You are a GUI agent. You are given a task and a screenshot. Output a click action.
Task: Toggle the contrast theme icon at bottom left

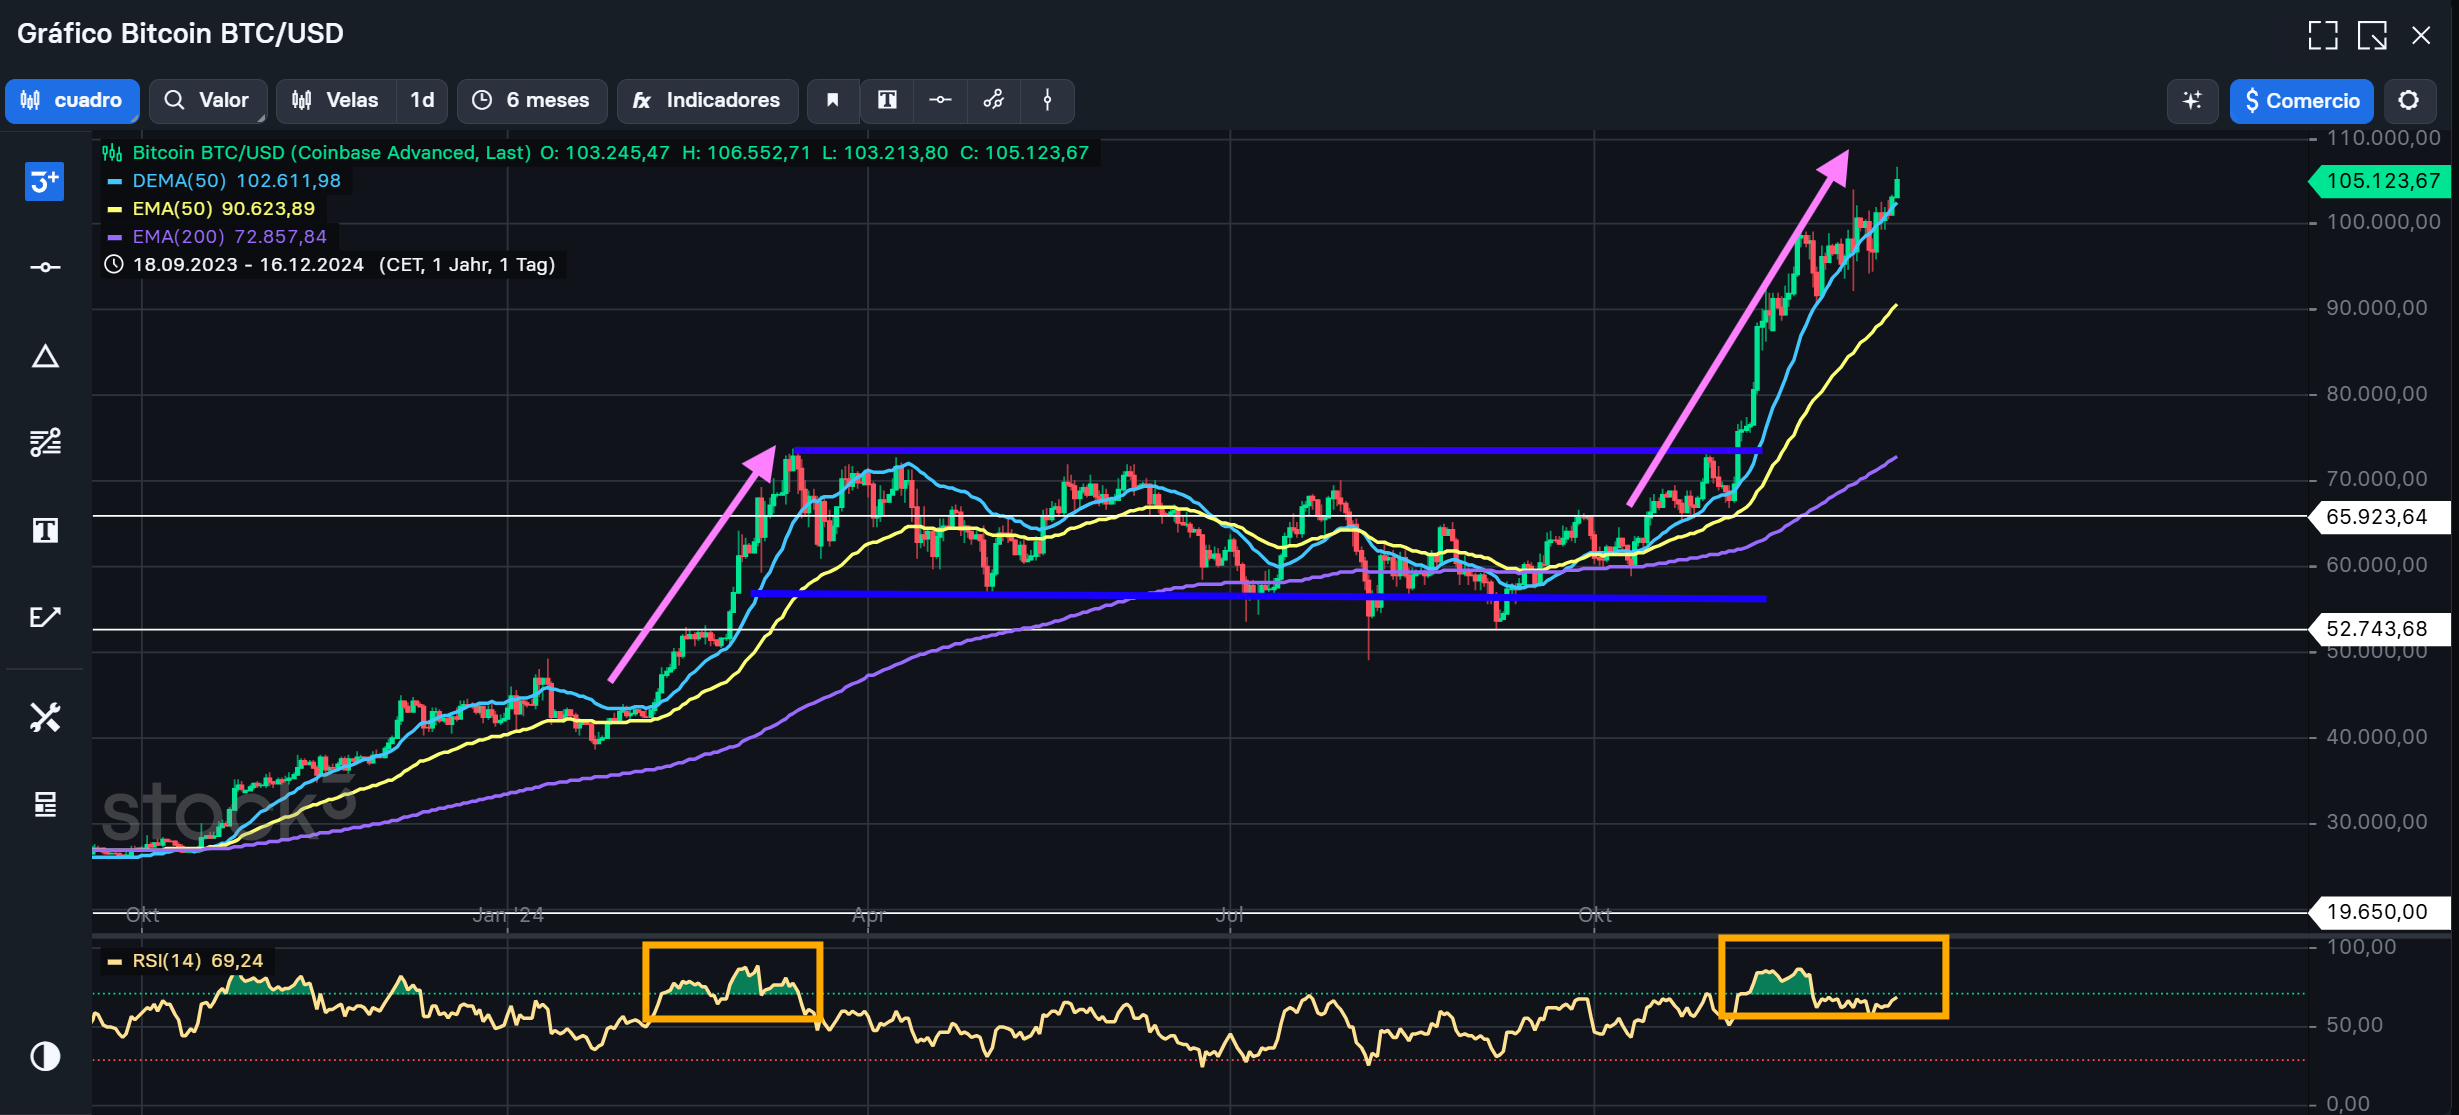(45, 1056)
